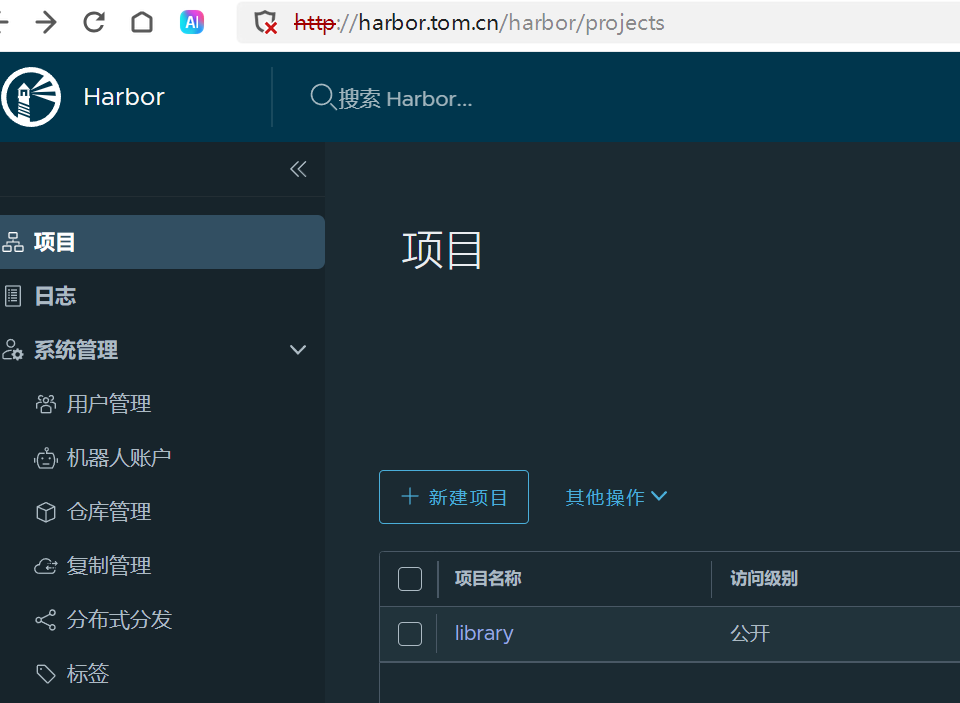Click the browser address bar URL
960x703 pixels.
pyautogui.click(x=479, y=23)
